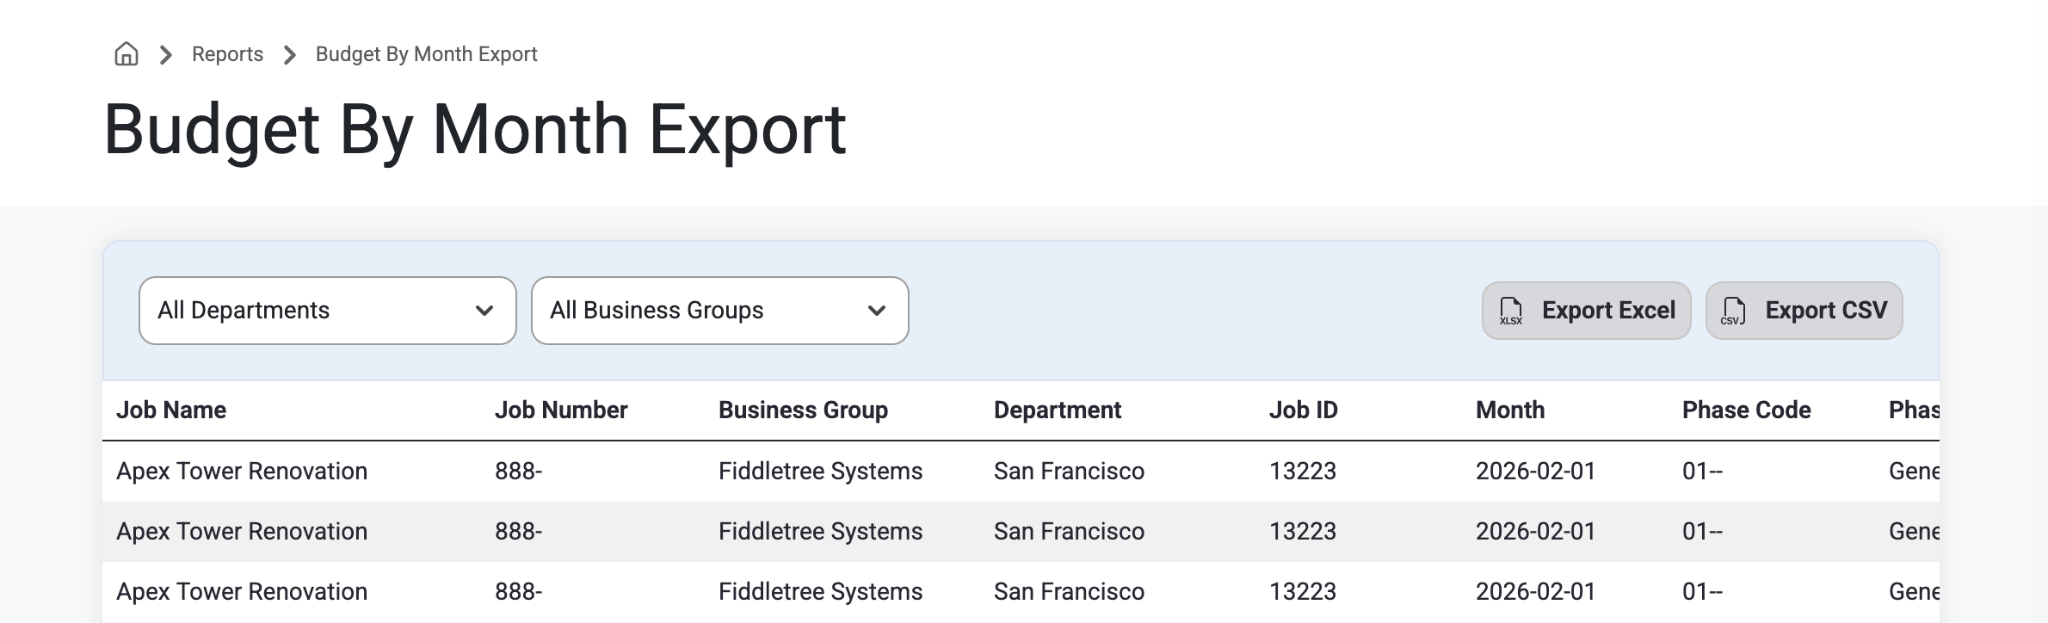The width and height of the screenshot is (2048, 623).
Task: Click job number 888- in the first row
Action: [518, 471]
